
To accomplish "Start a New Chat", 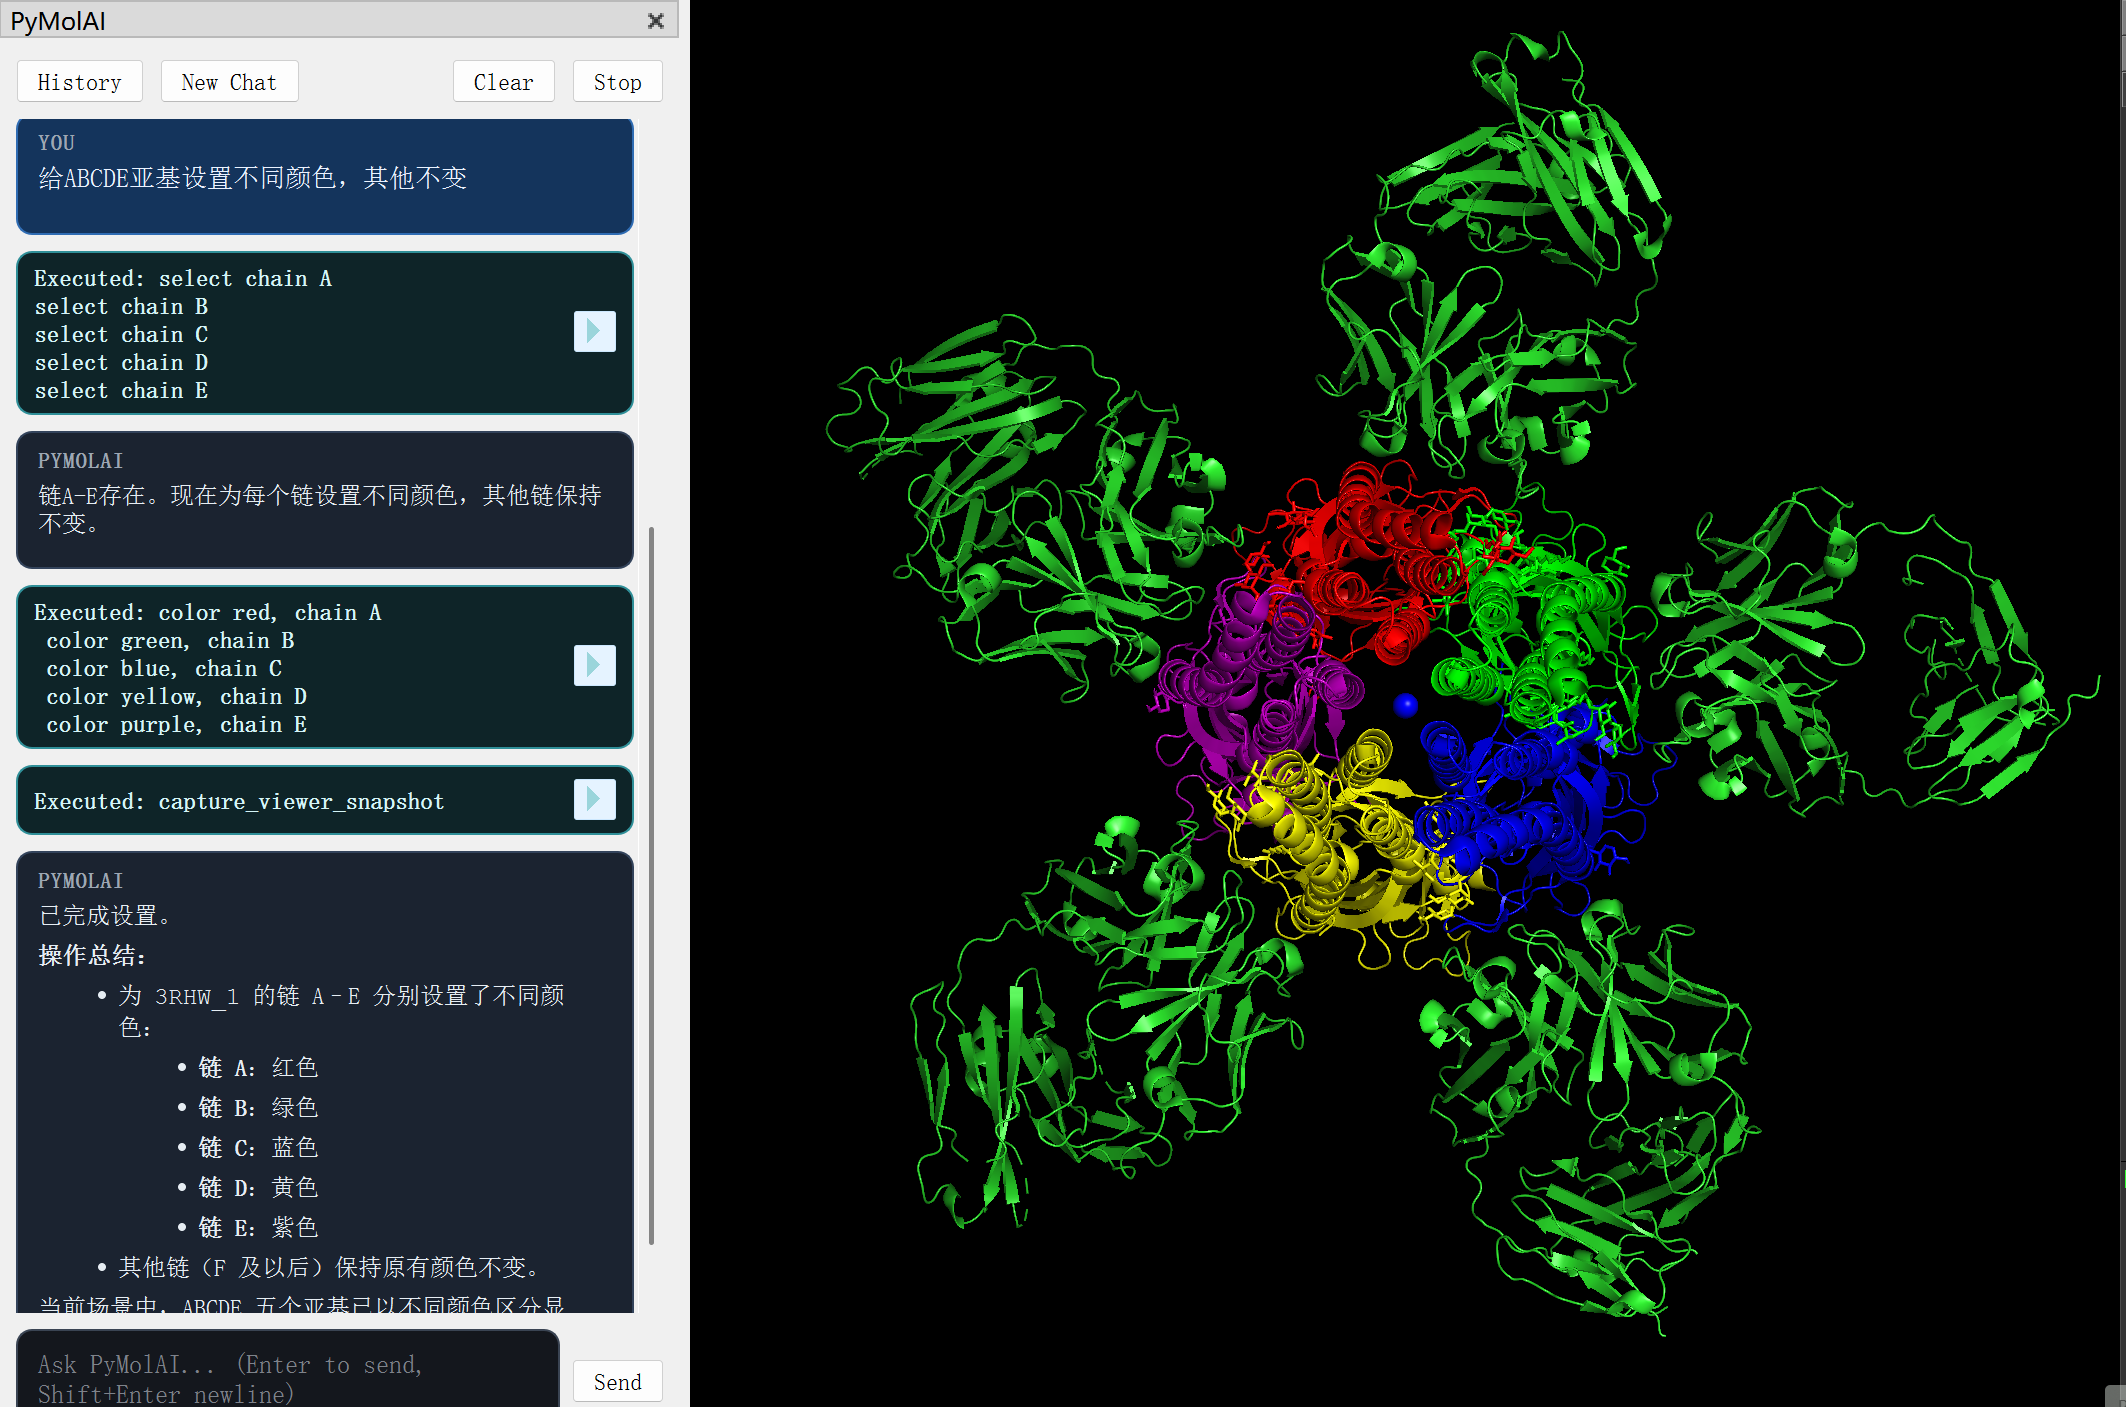I will pos(229,82).
